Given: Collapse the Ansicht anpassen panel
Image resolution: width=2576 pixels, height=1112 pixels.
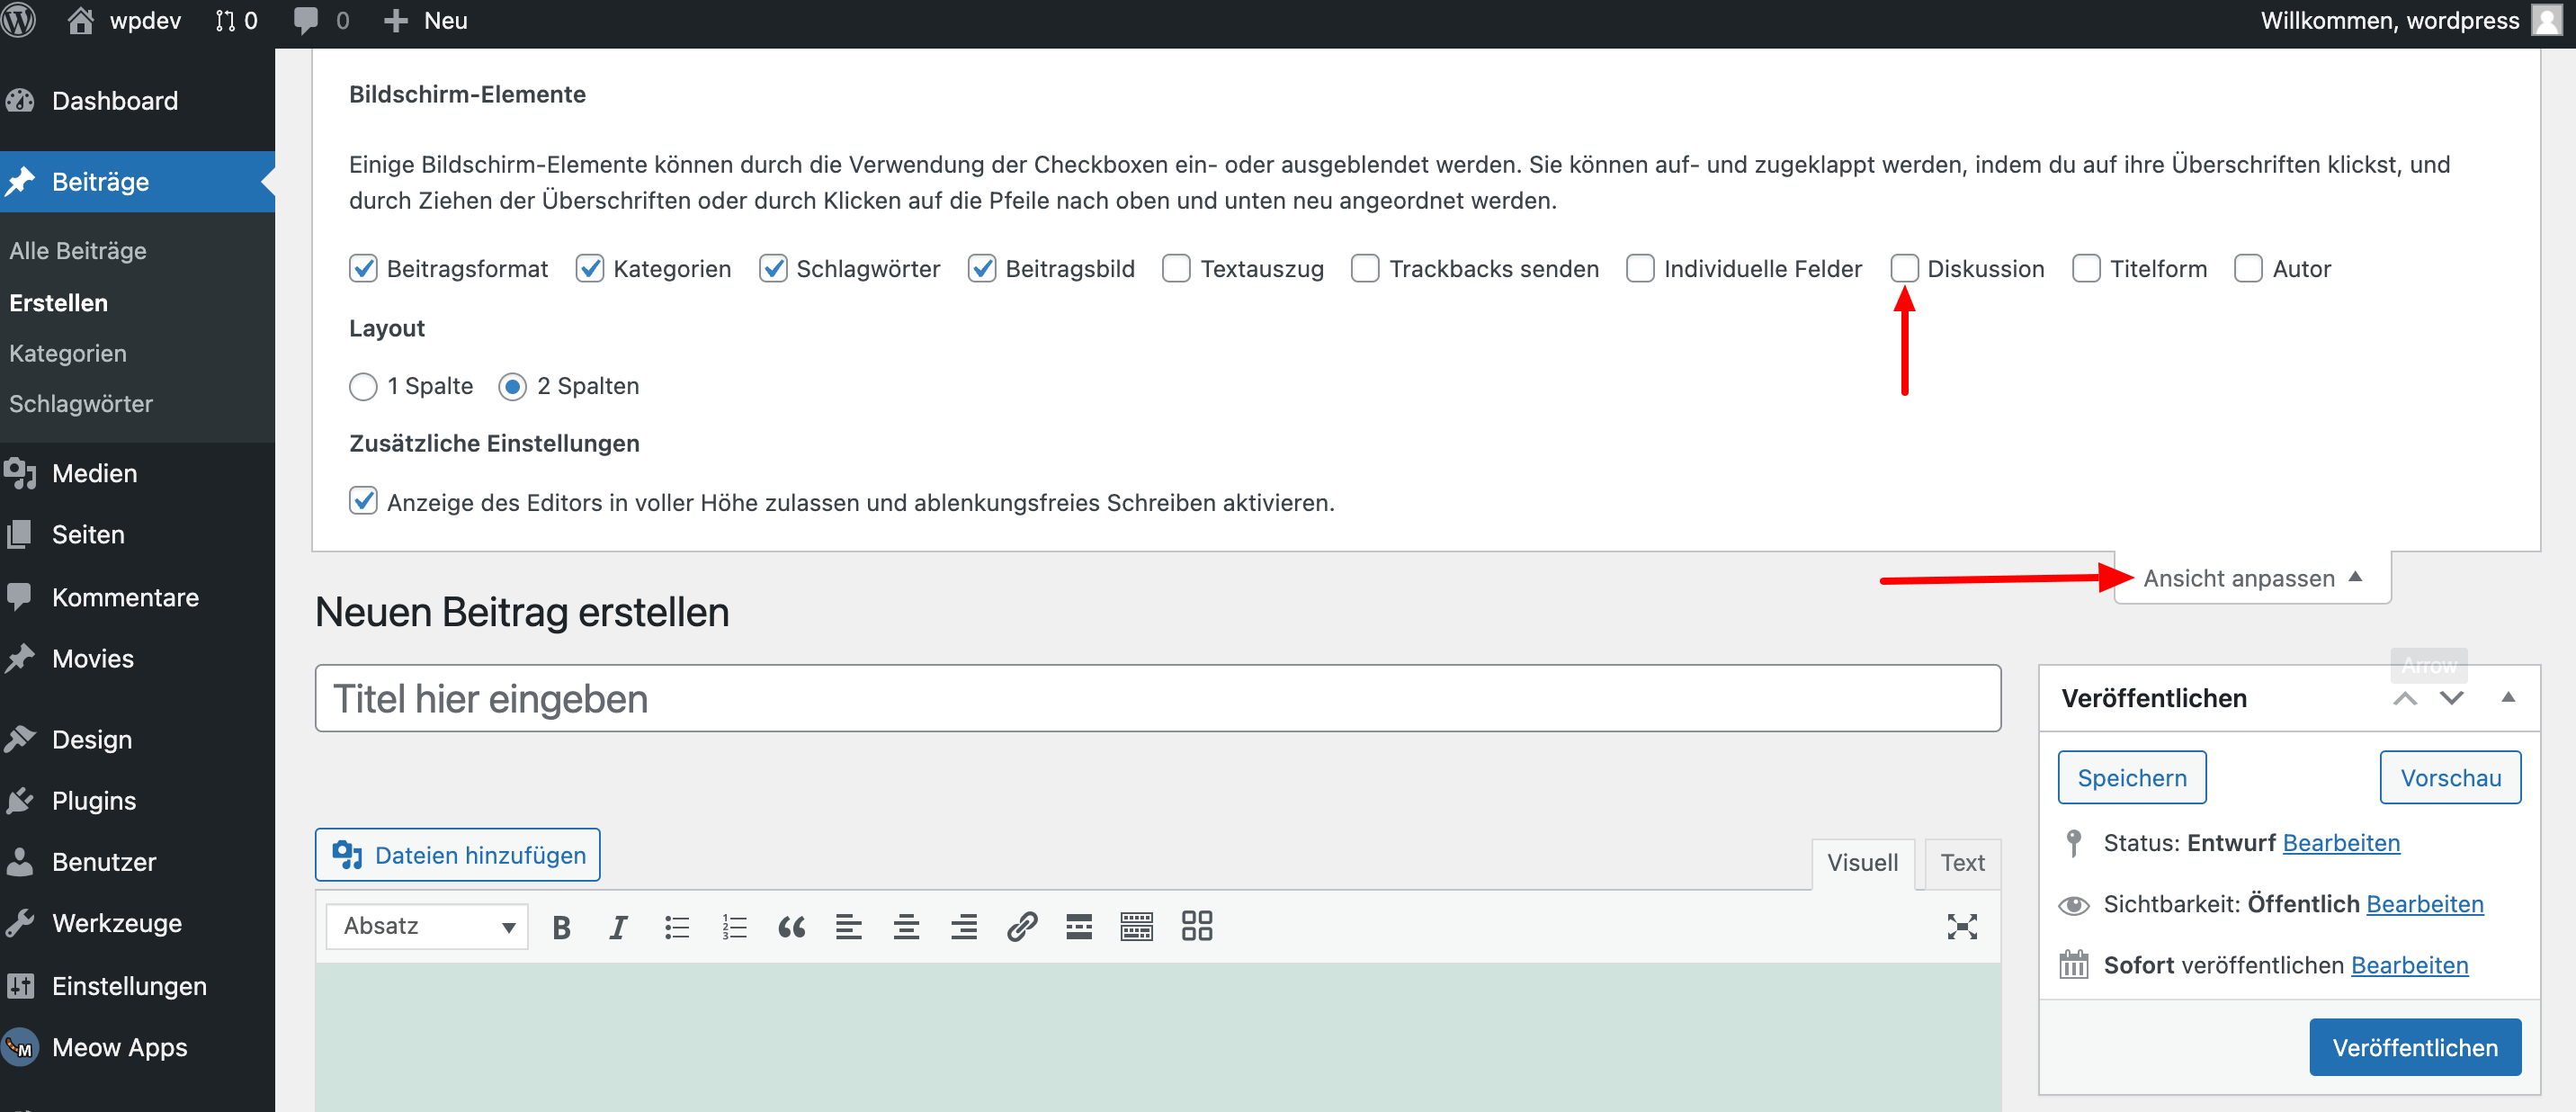Looking at the screenshot, I should tap(2250, 578).
